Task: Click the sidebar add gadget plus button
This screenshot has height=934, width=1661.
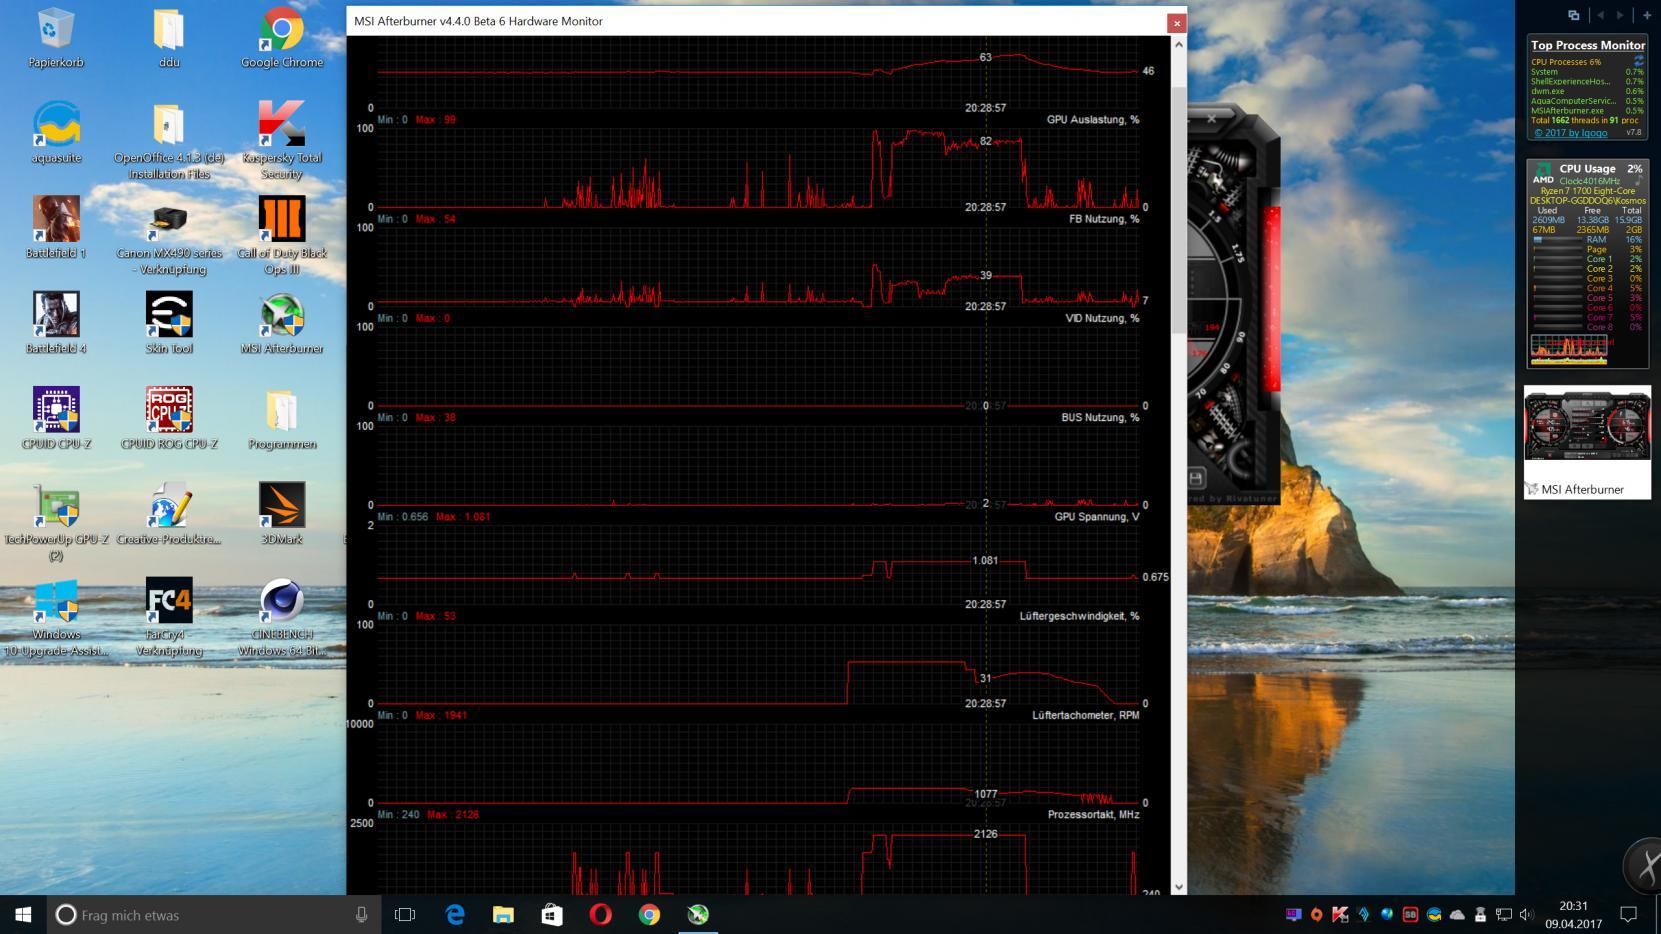Action: (1647, 15)
